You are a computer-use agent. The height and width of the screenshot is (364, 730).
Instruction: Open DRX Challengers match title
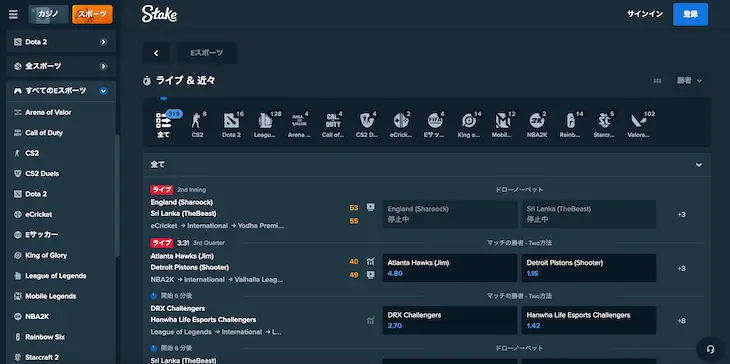[177, 309]
